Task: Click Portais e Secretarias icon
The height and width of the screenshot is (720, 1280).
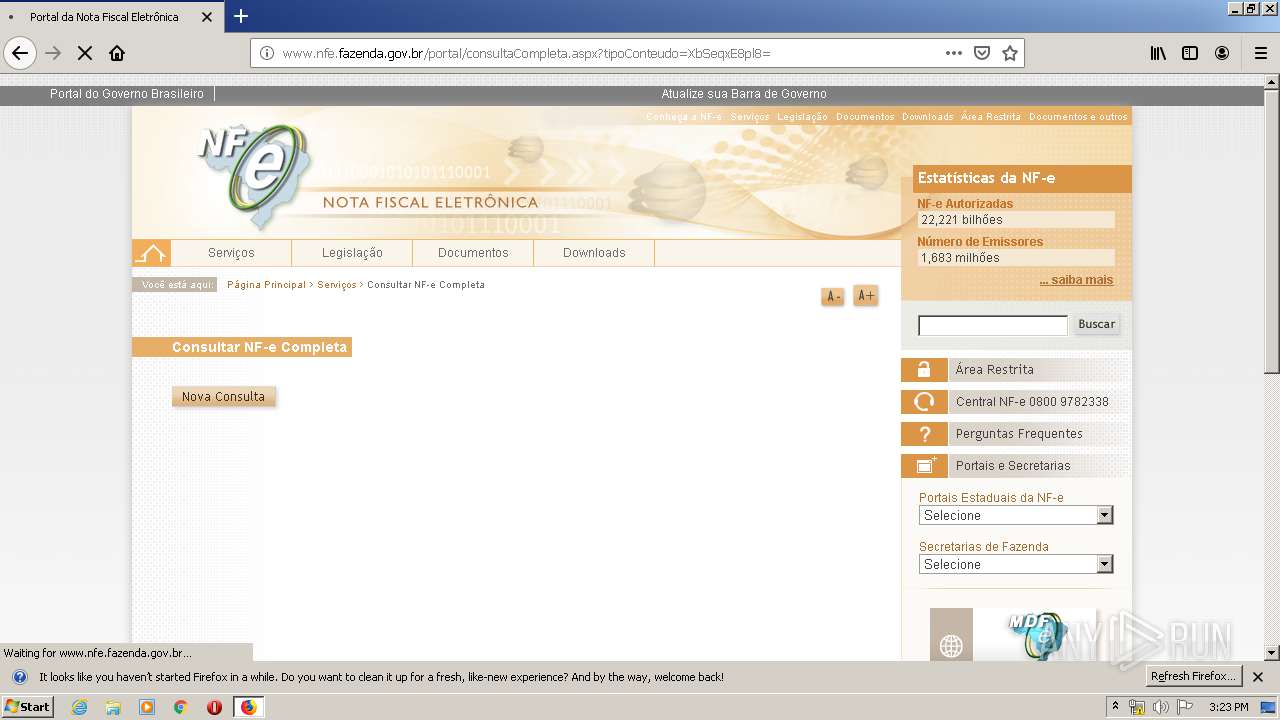Action: click(x=924, y=466)
